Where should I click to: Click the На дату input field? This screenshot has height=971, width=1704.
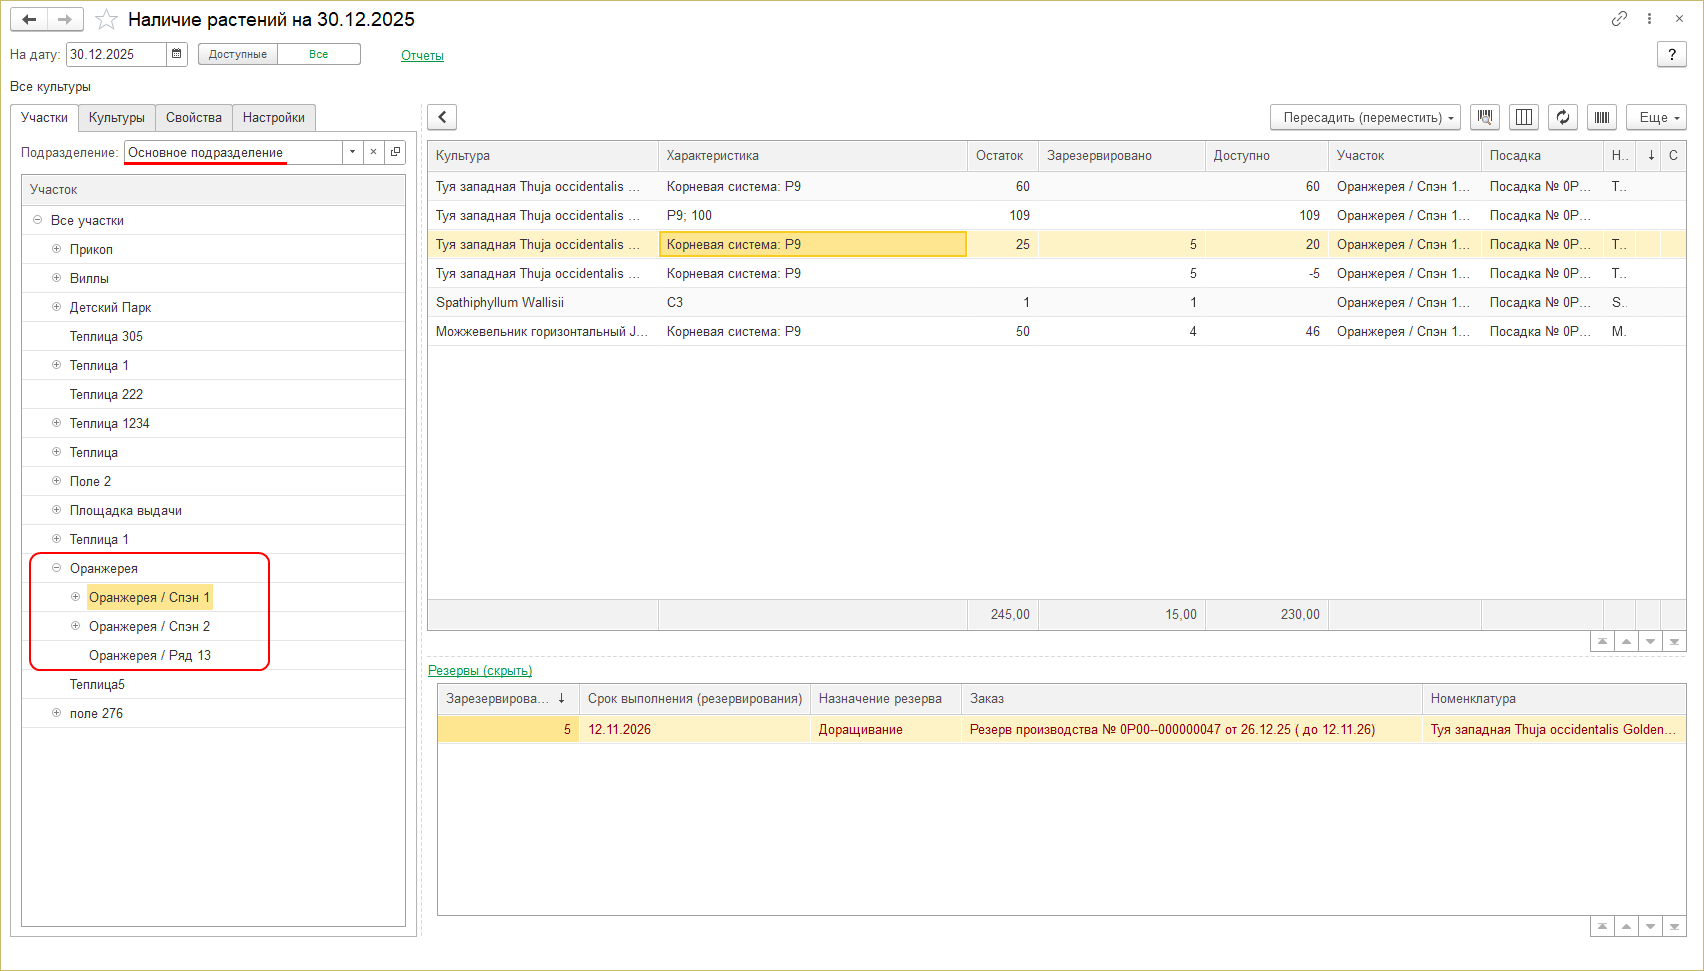coord(115,54)
